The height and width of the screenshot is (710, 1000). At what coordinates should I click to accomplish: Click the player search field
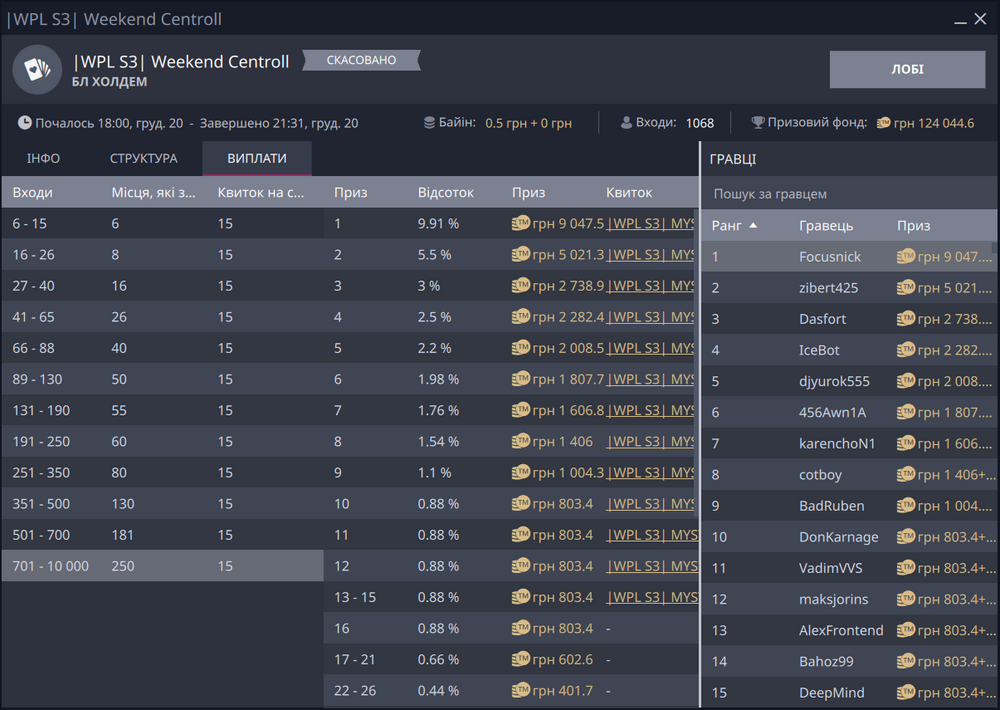[850, 193]
